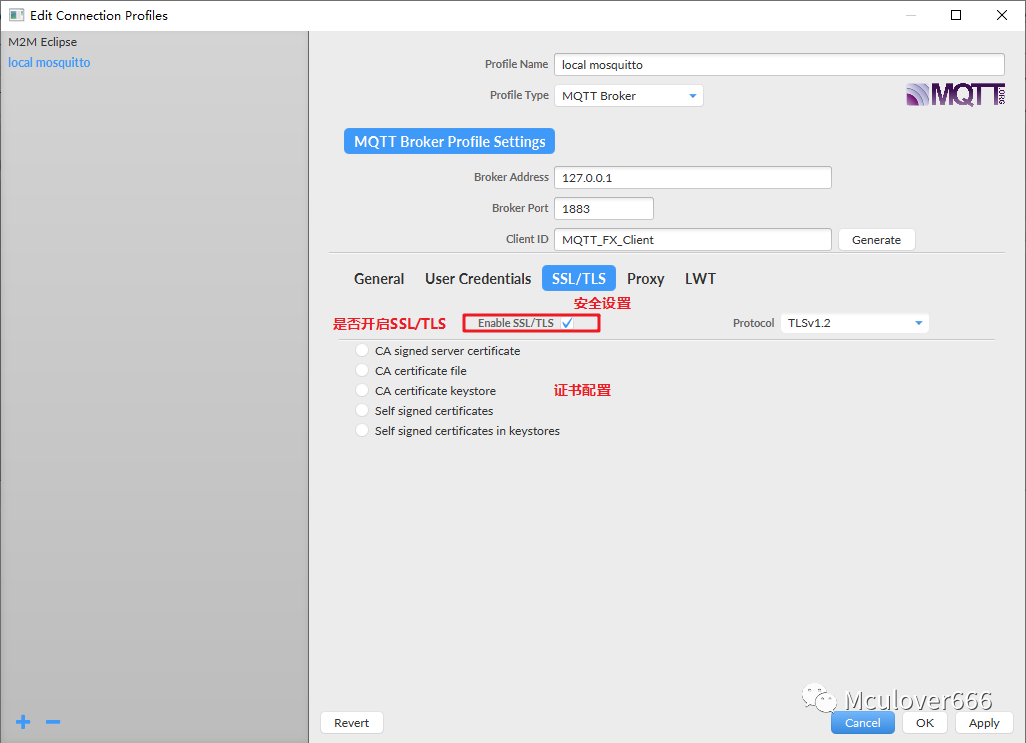Focus the Client ID field
The height and width of the screenshot is (743, 1026).
pos(692,240)
